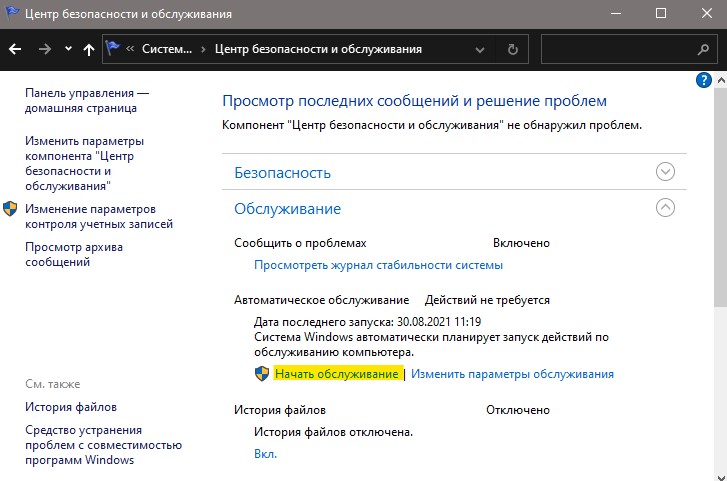
Task: Click the vertical scrollbar thumb
Action: [x=721, y=197]
